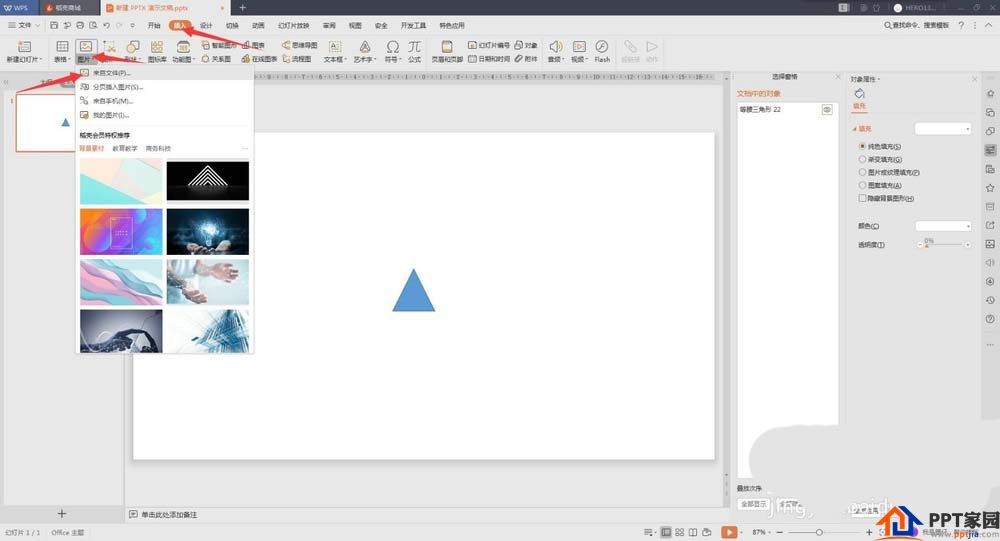Switch to slide sorter view icon
The width and height of the screenshot is (1000, 541).
[x=679, y=532]
